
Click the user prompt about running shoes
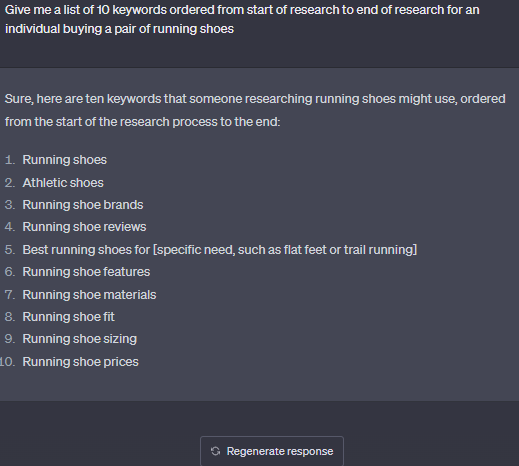pos(242,19)
